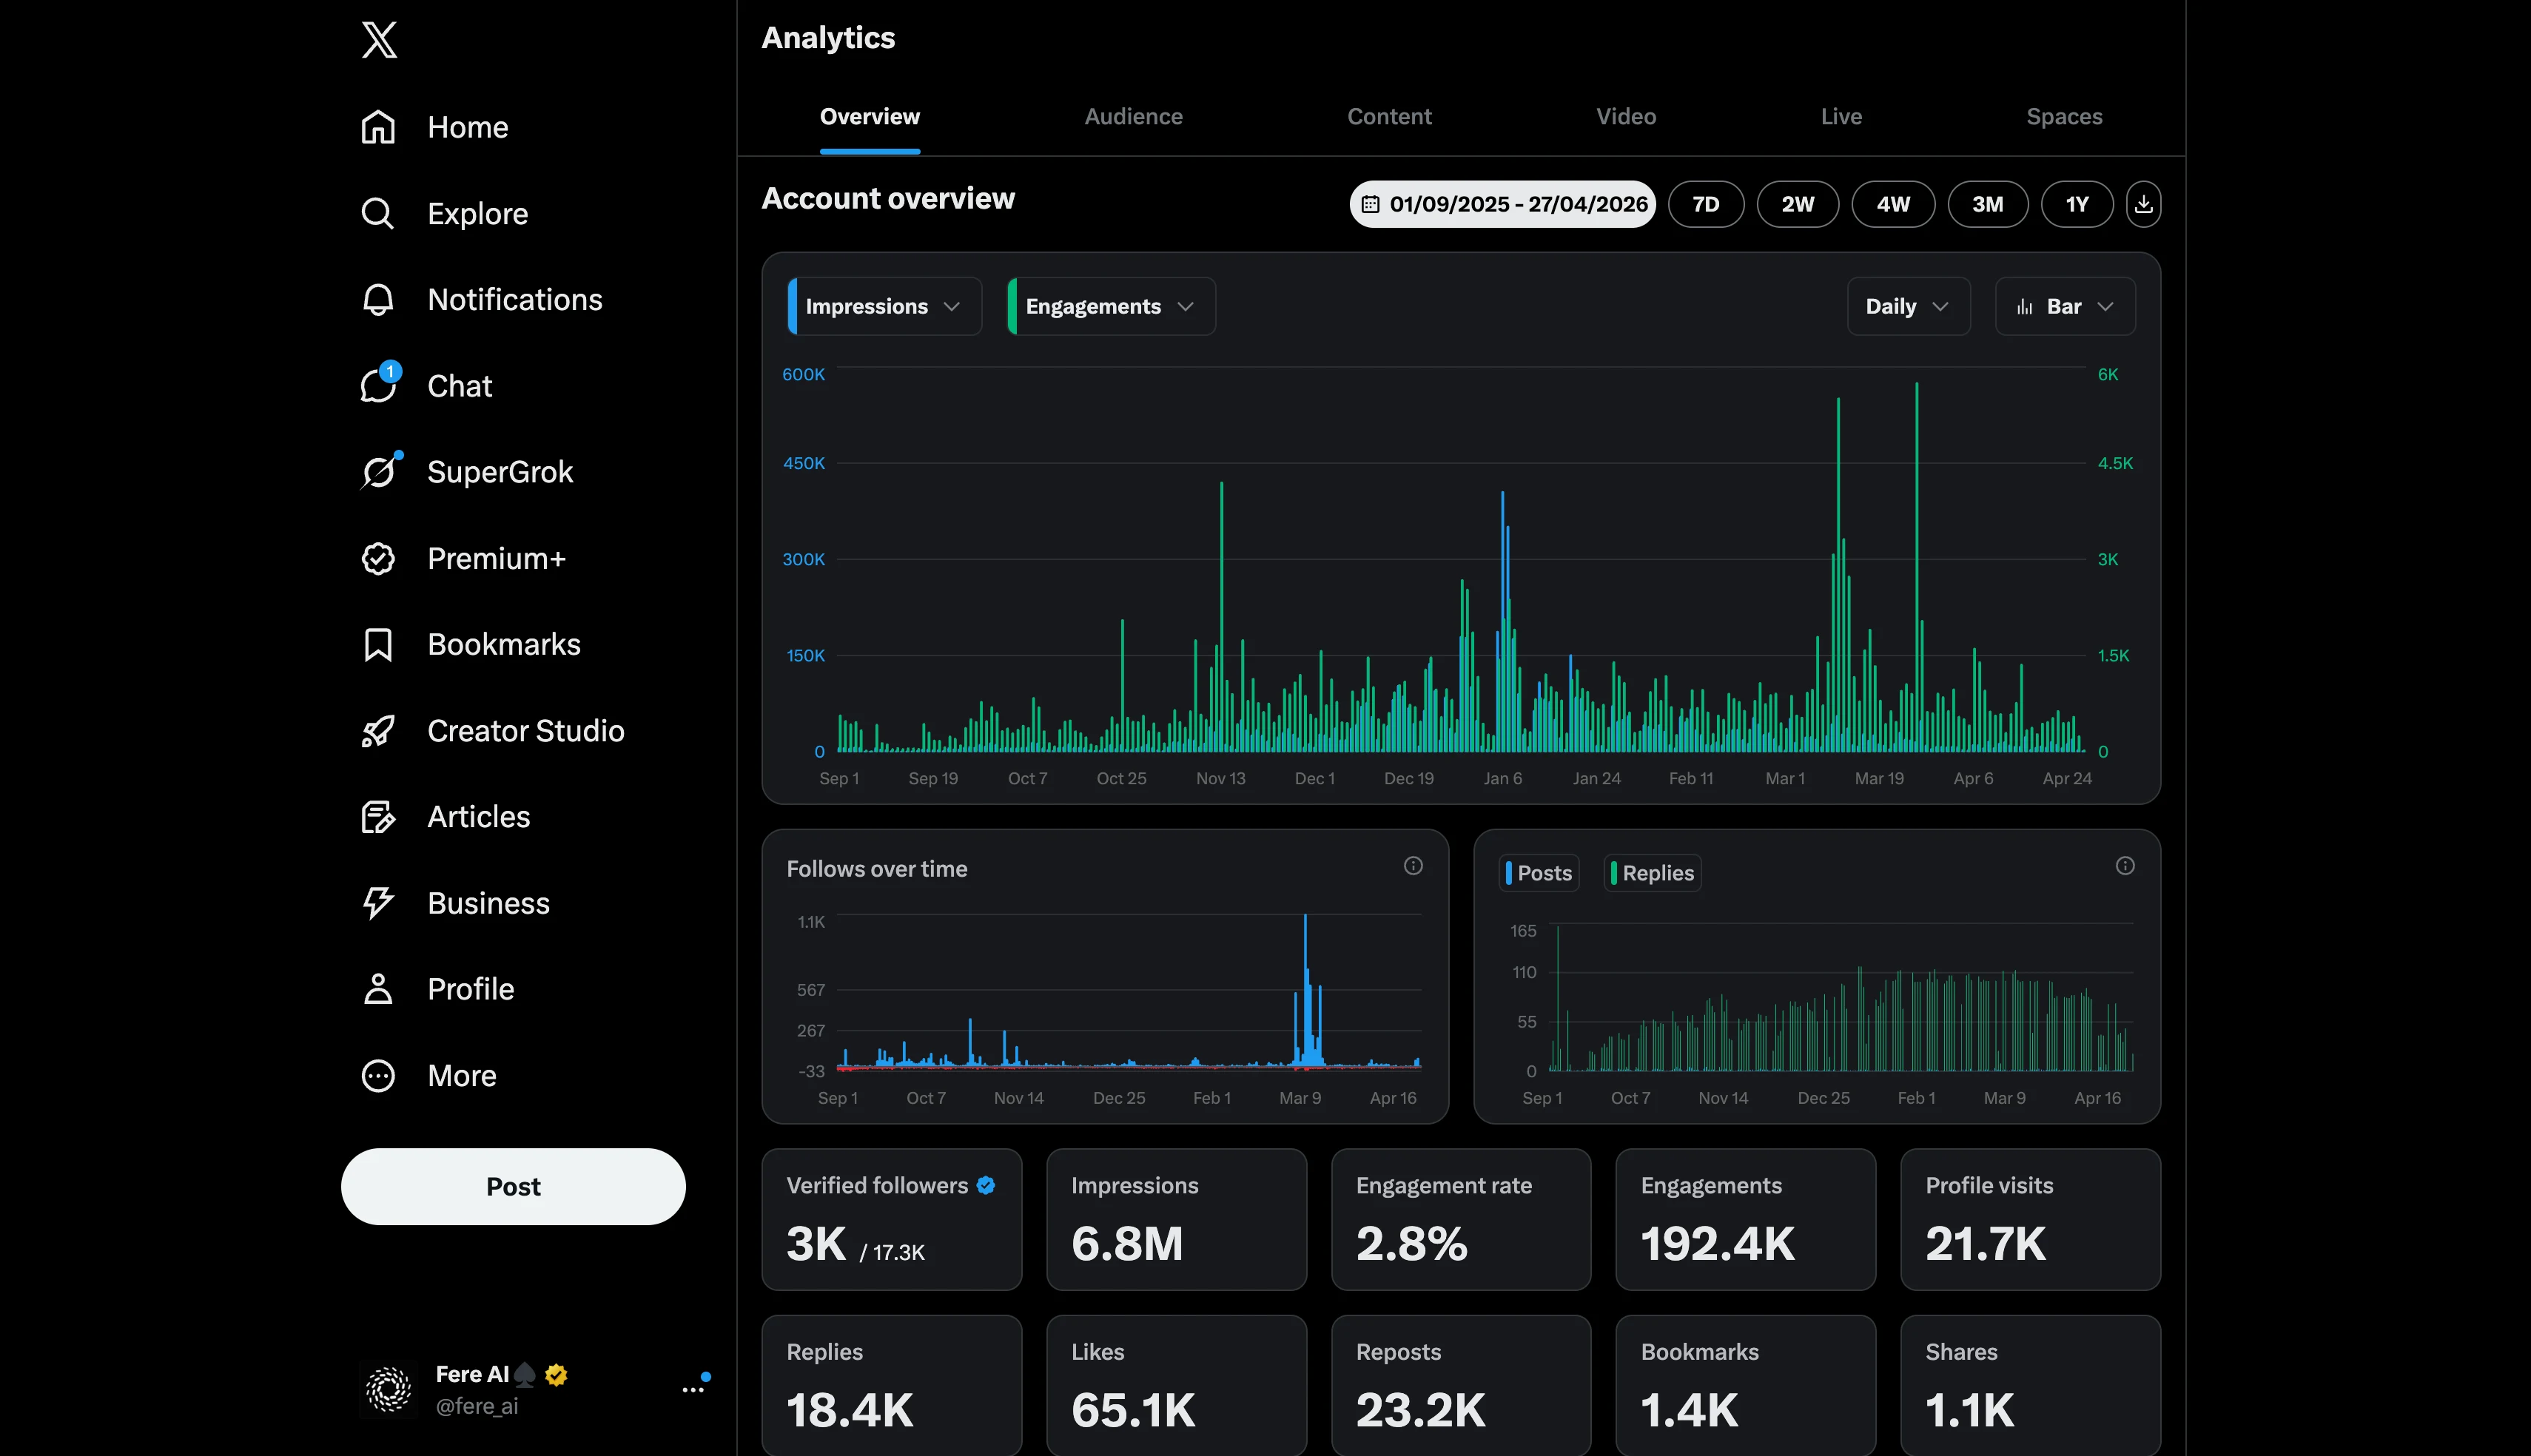Click the More circle icon

[x=378, y=1075]
